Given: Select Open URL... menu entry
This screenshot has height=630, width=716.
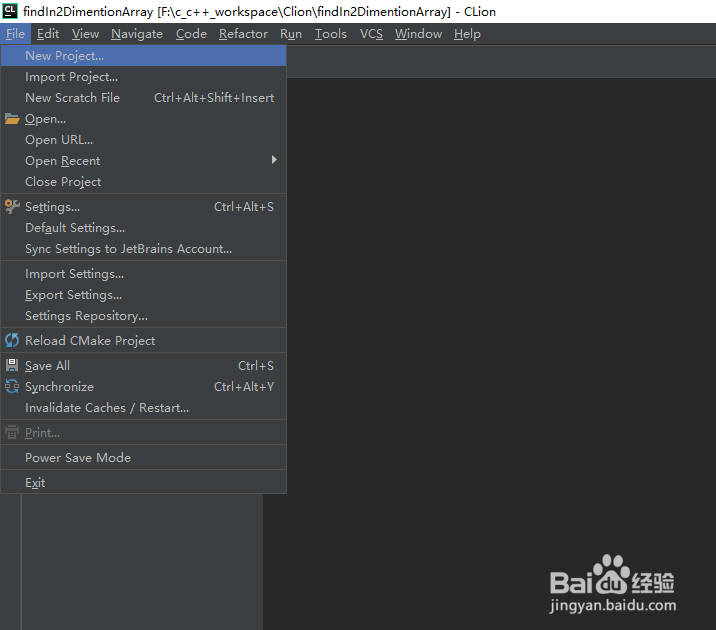Looking at the screenshot, I should pyautogui.click(x=143, y=140).
